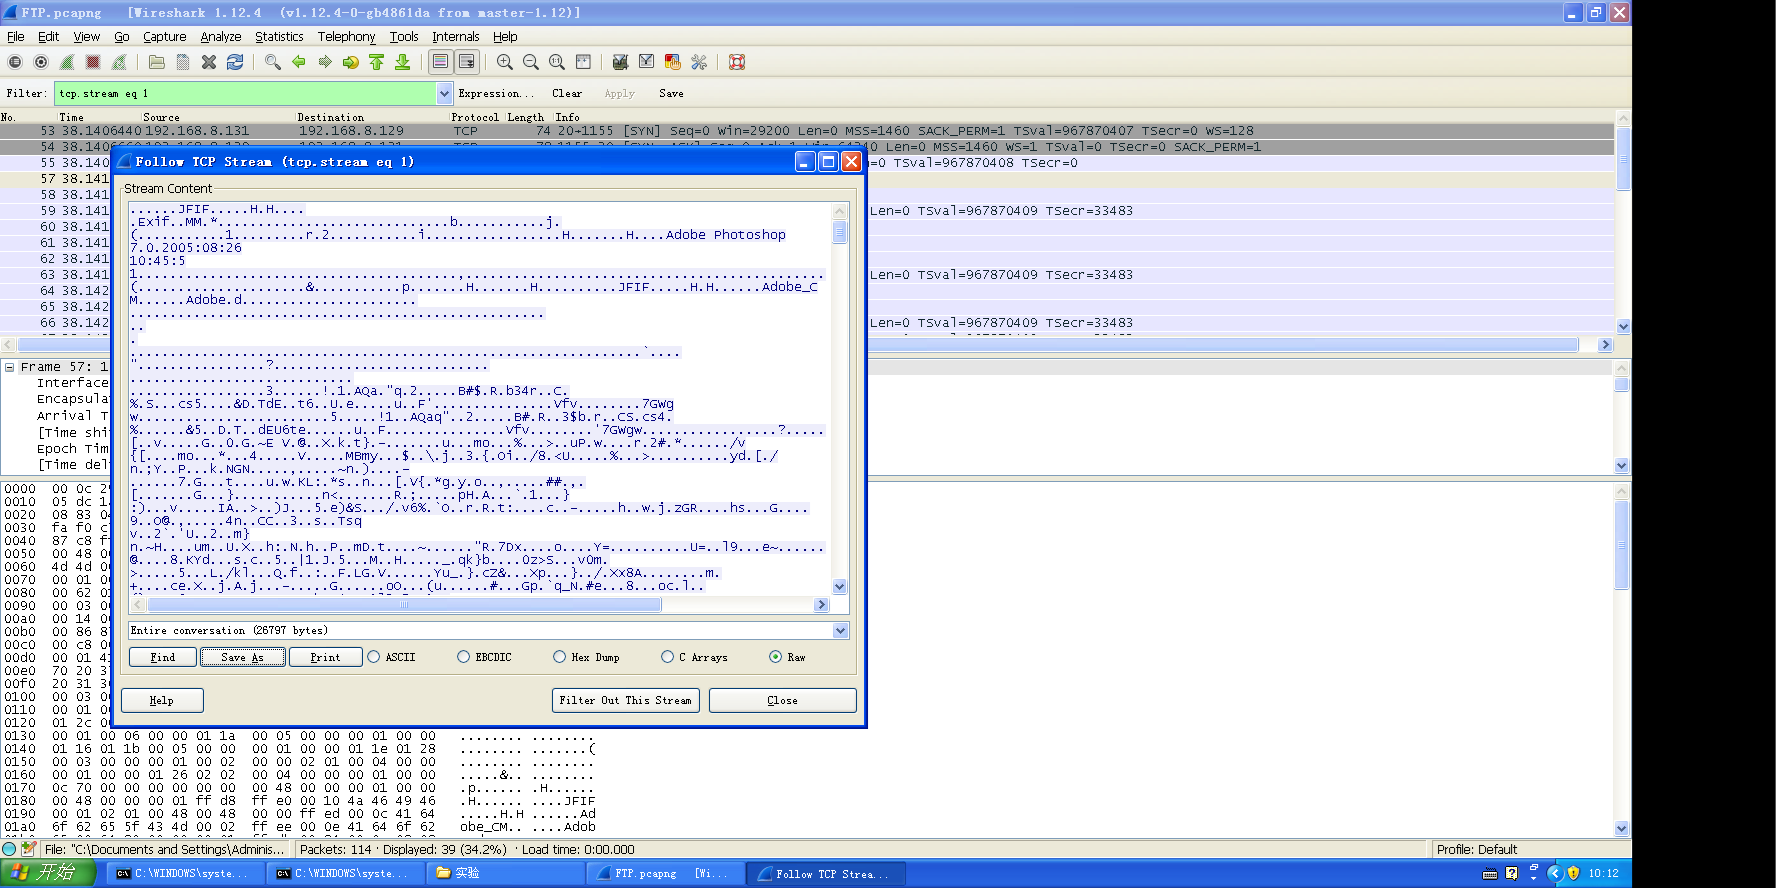Print the stream content

point(325,657)
